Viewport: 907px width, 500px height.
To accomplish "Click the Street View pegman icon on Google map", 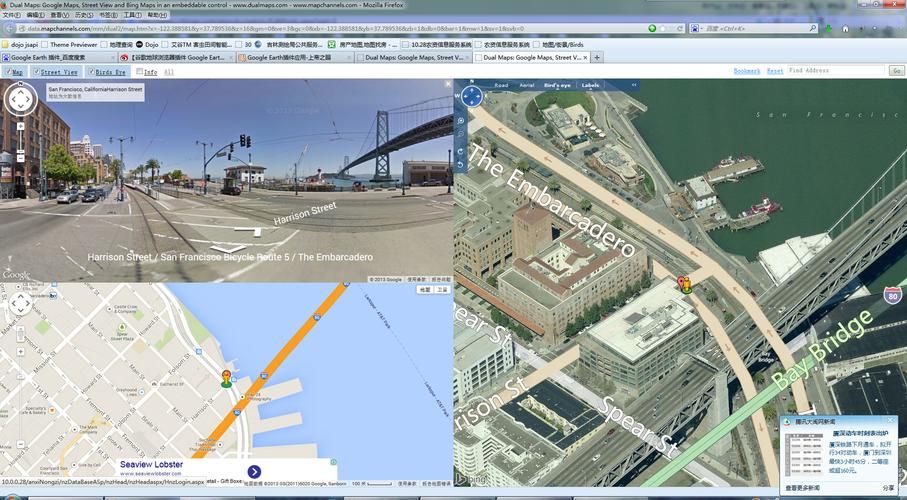I will (21, 334).
